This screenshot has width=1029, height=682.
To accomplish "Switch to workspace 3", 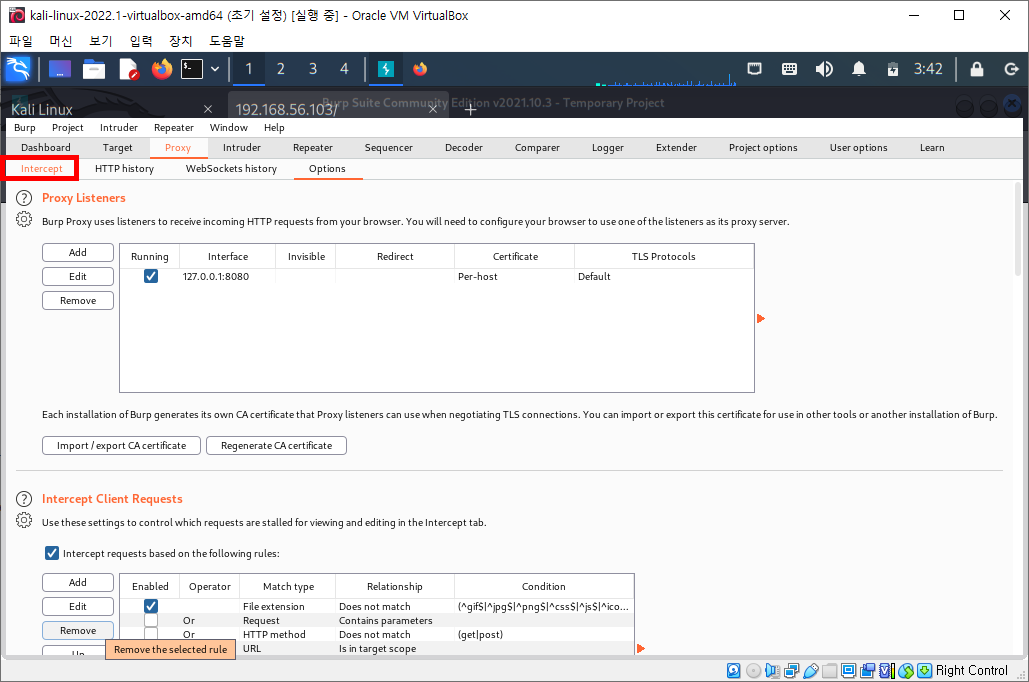I will (x=313, y=69).
